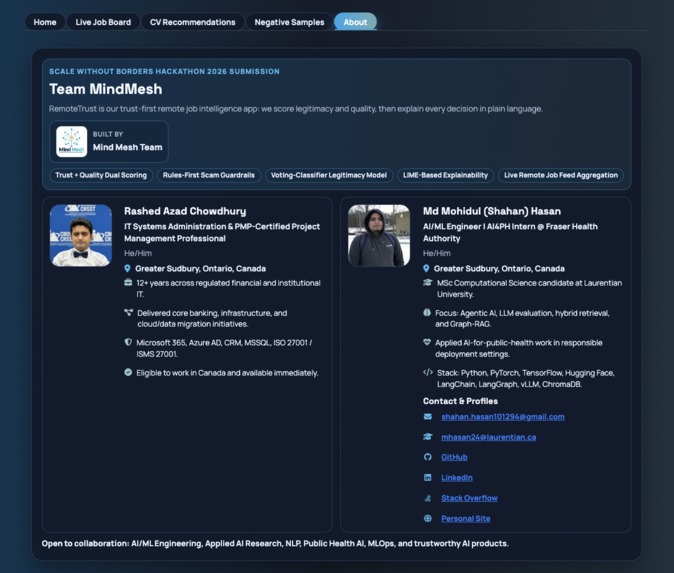
Task: Click the location pin icon in Rashed's card
Action: [127, 269]
